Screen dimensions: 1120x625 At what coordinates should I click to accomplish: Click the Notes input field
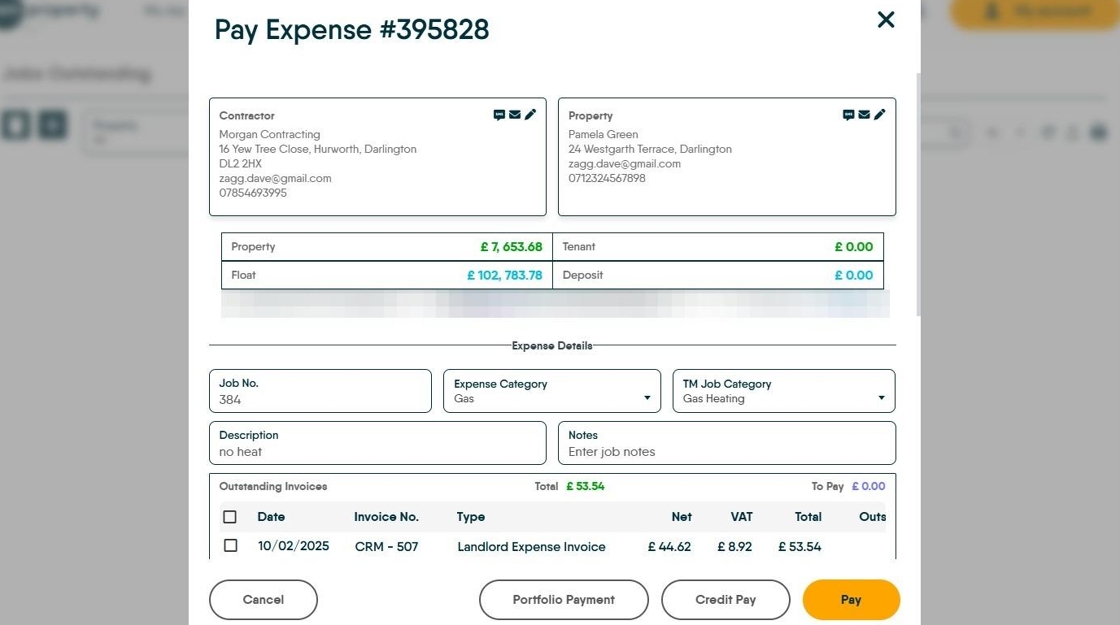coord(726,451)
